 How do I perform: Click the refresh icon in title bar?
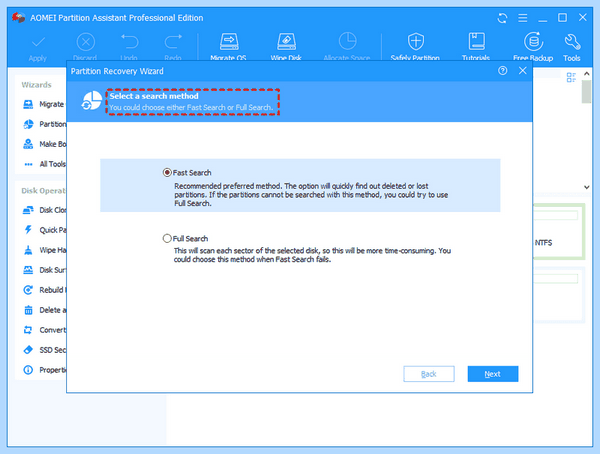[502, 18]
